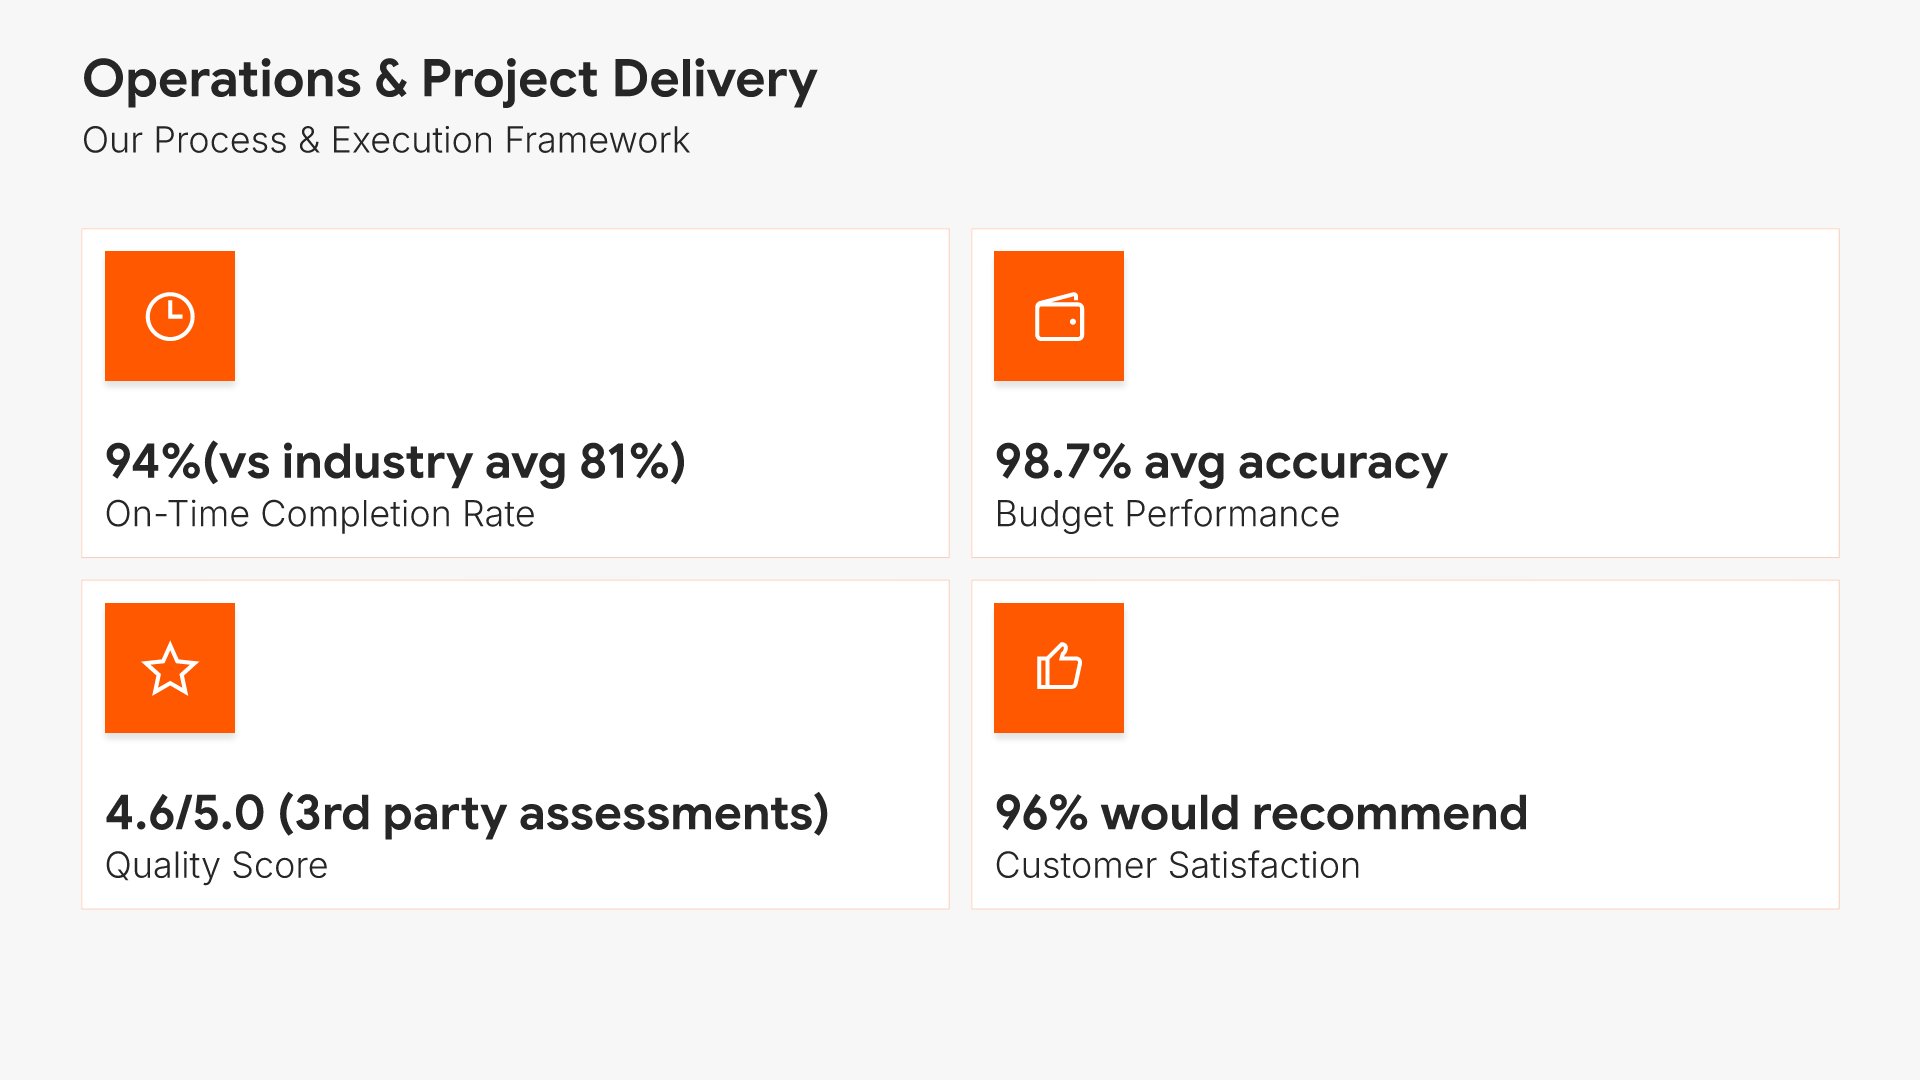This screenshot has height=1080, width=1920.
Task: Click blank area right of the clock icon
Action: click(590, 316)
